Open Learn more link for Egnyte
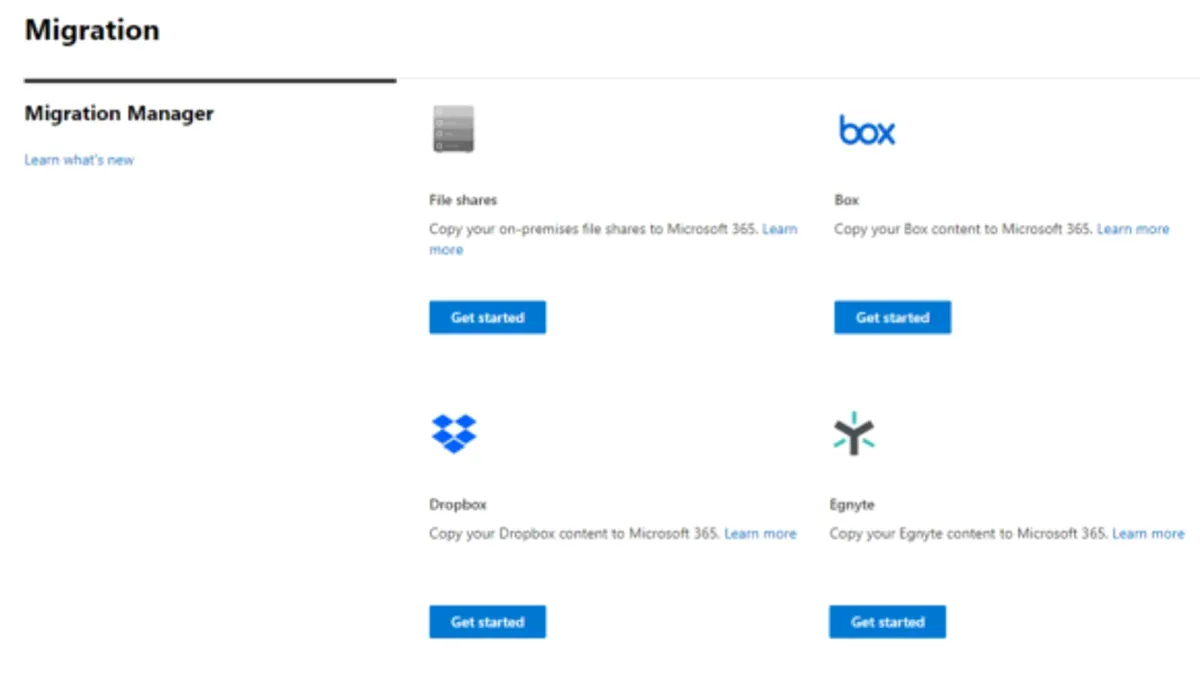Image resolution: width=1200 pixels, height=675 pixels. (x=1148, y=534)
